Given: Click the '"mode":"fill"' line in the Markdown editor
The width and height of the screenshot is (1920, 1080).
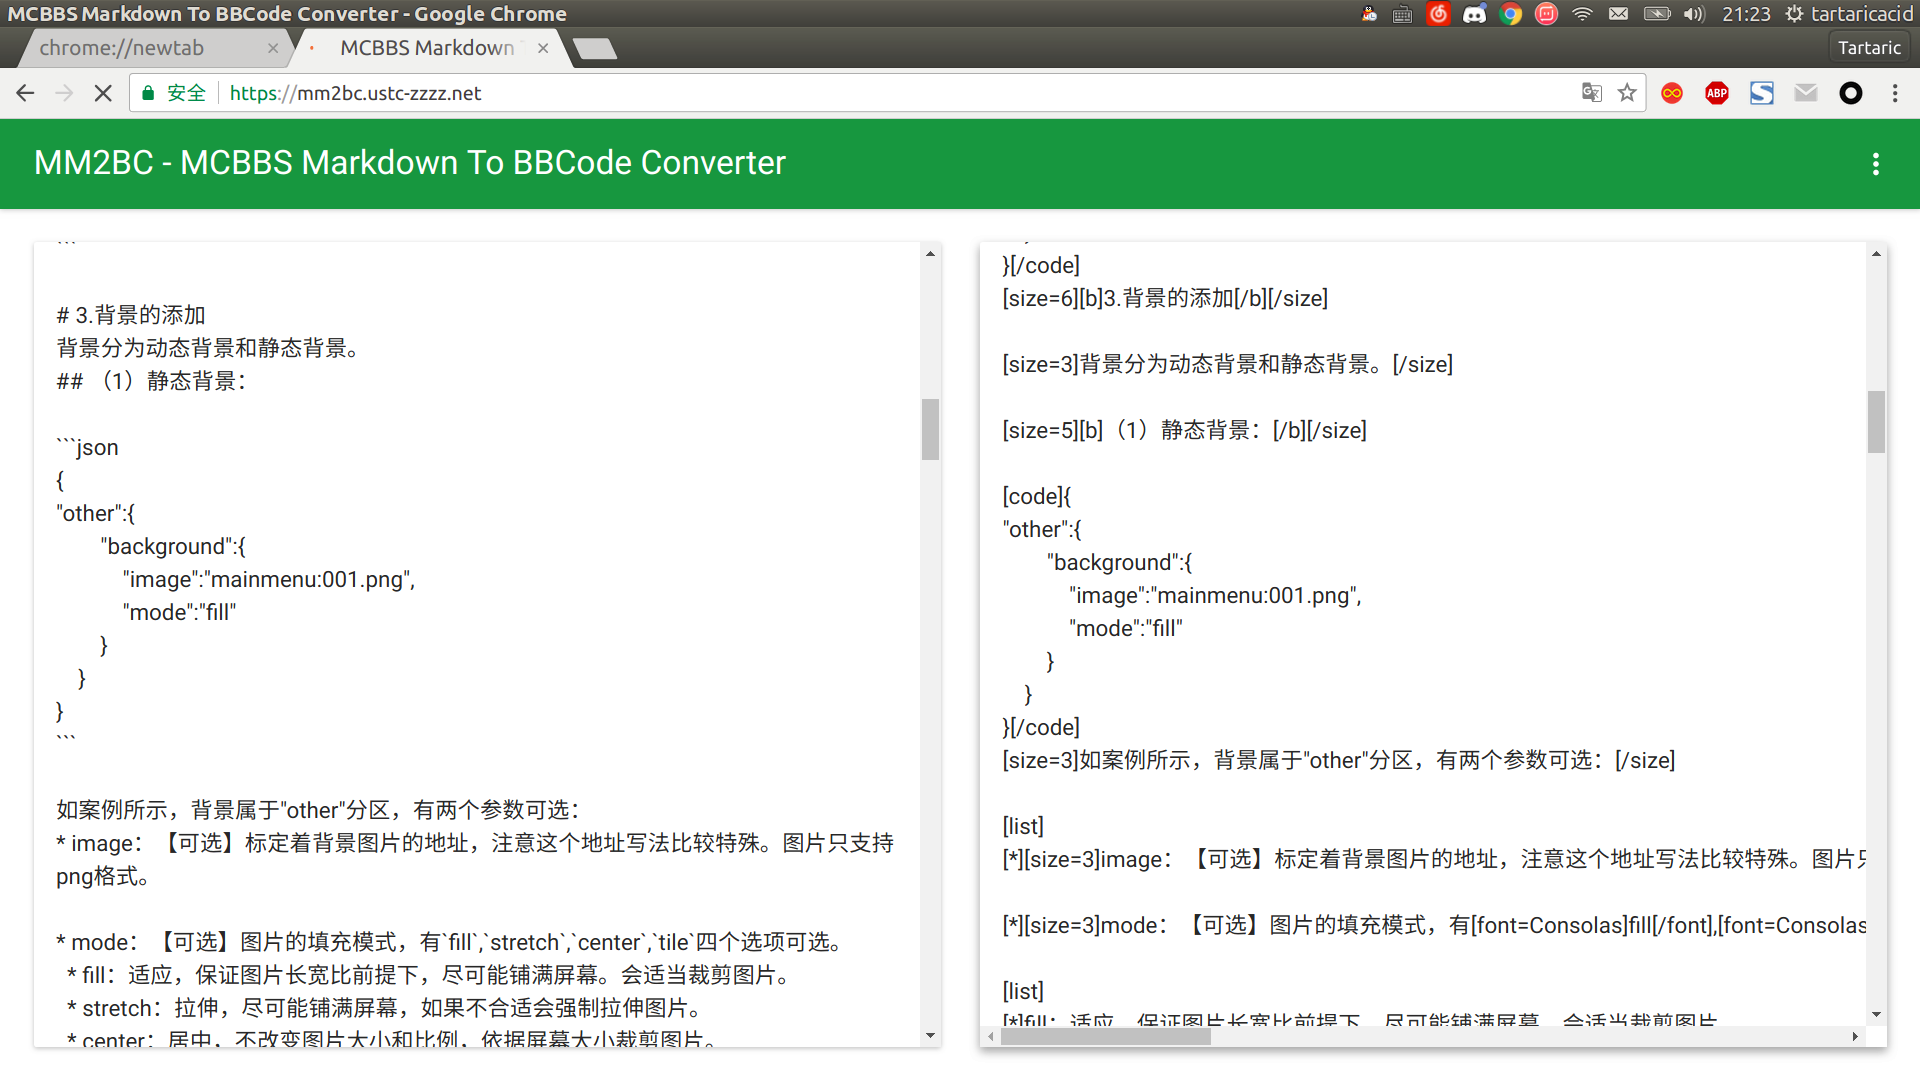Looking at the screenshot, I should 179,612.
